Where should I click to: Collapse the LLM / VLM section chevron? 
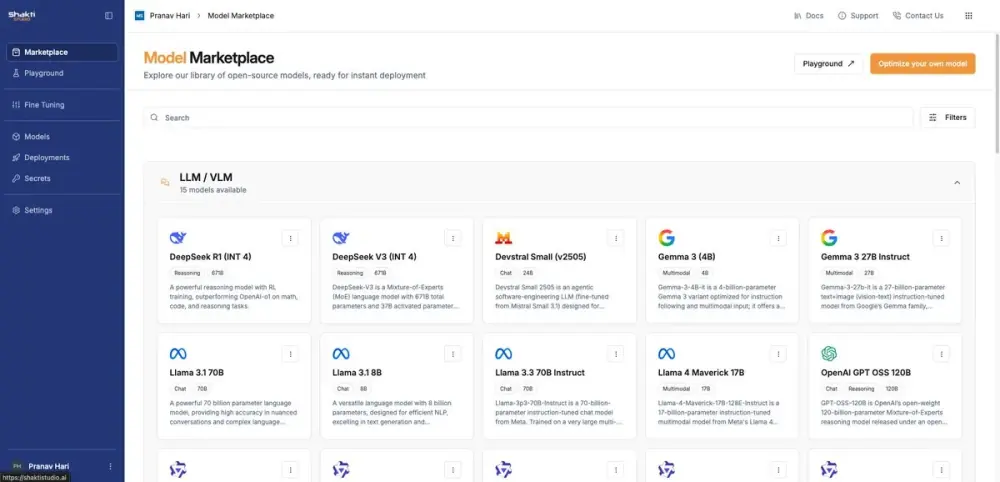tap(957, 183)
